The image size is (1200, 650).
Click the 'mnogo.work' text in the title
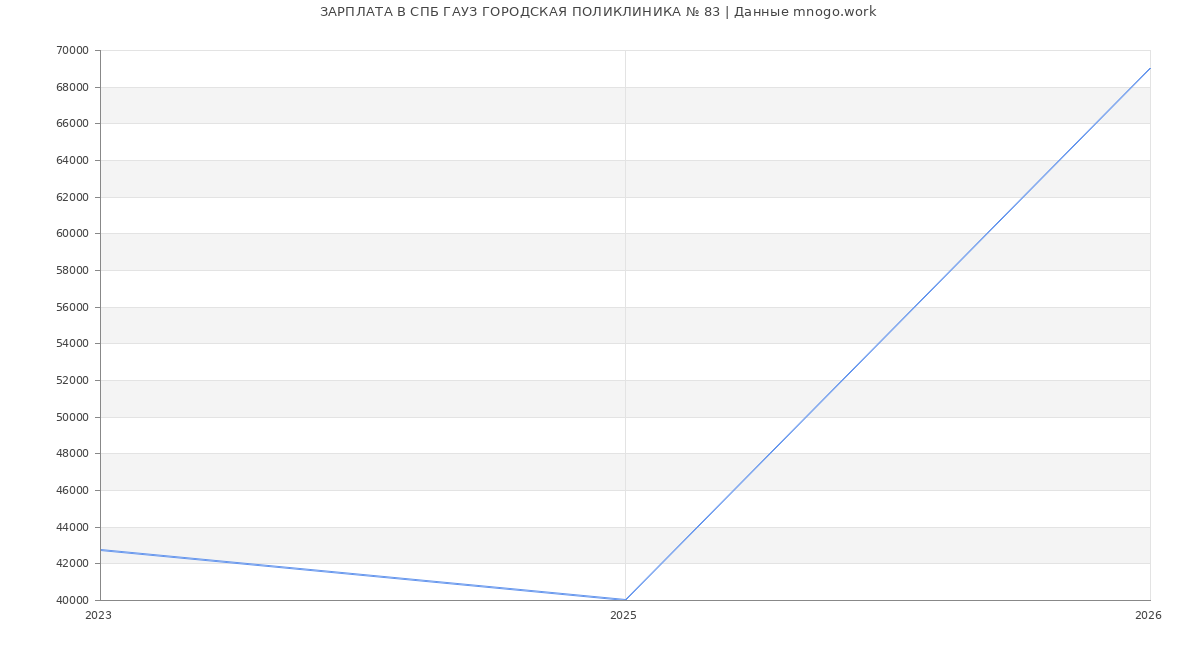834,12
